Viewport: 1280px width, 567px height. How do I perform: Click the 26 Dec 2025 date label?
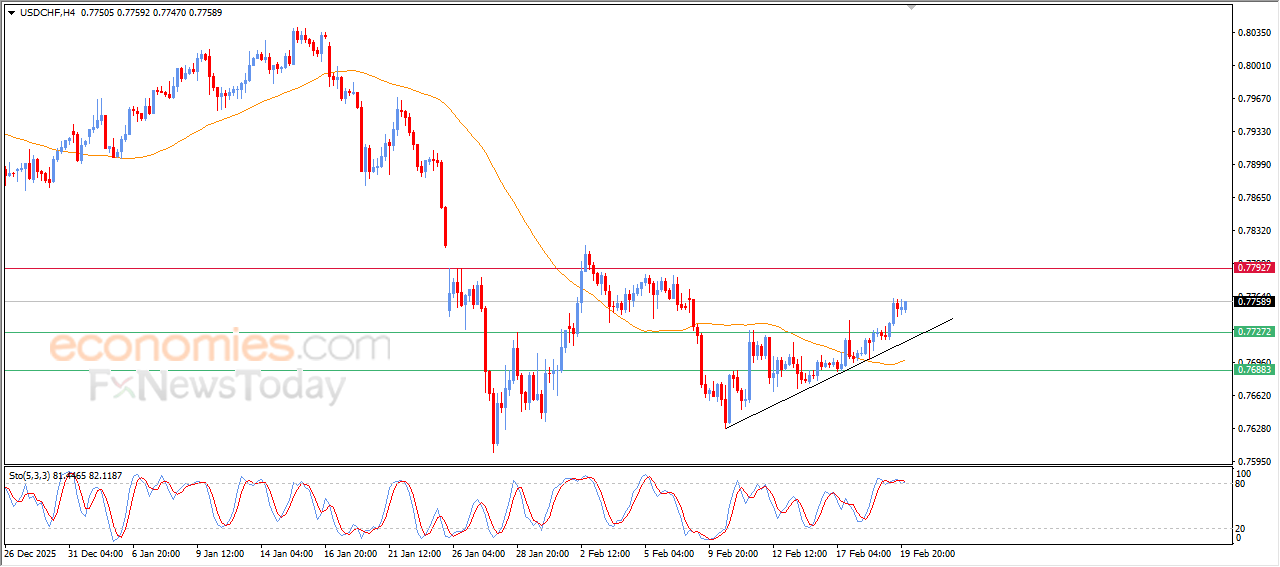point(32,553)
